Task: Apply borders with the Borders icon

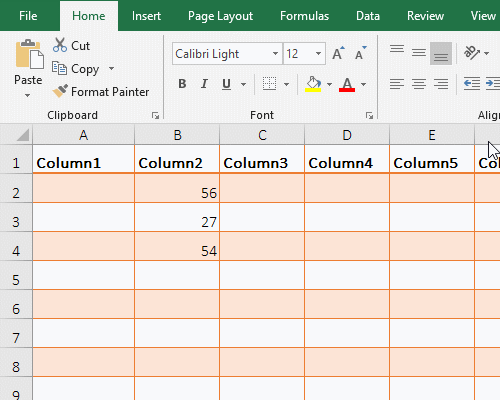Action: click(269, 84)
